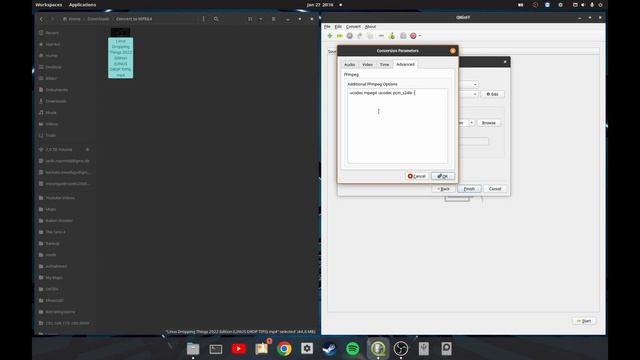This screenshot has width=640, height=360.
Task: Confirm parameters with the OK button
Action: point(443,176)
